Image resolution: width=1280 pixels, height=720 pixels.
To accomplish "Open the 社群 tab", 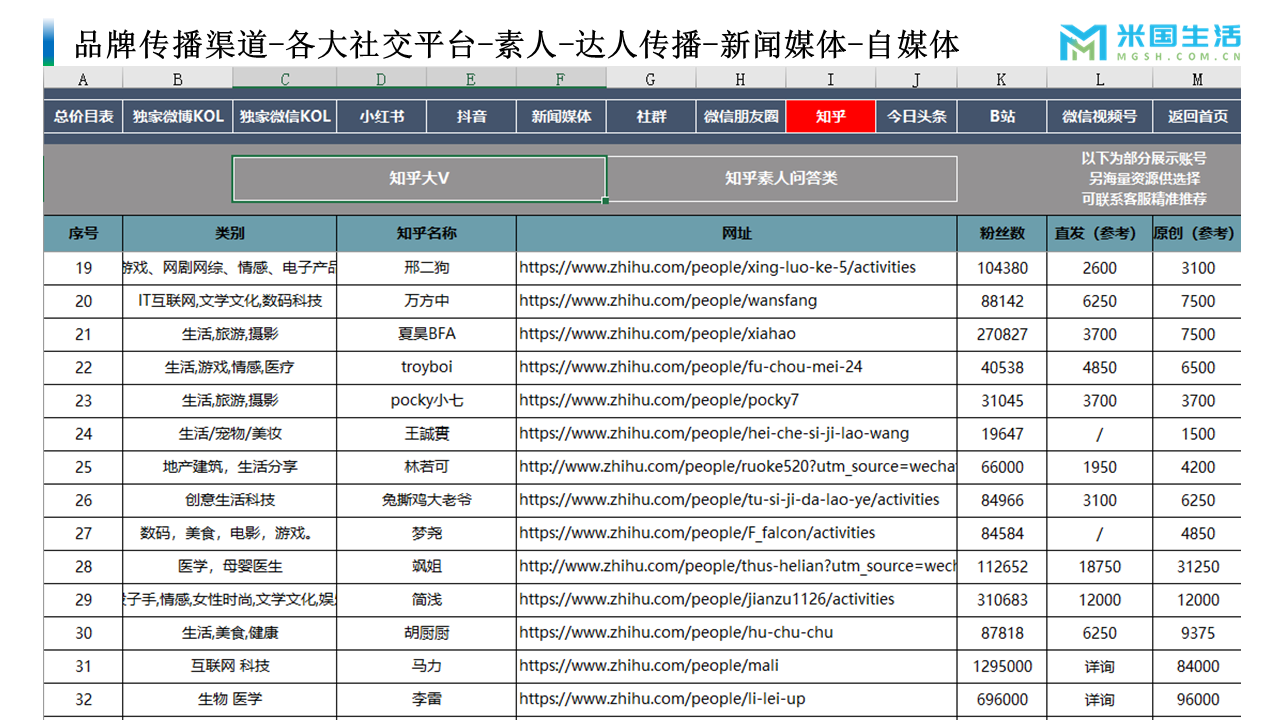I will pyautogui.click(x=651, y=116).
